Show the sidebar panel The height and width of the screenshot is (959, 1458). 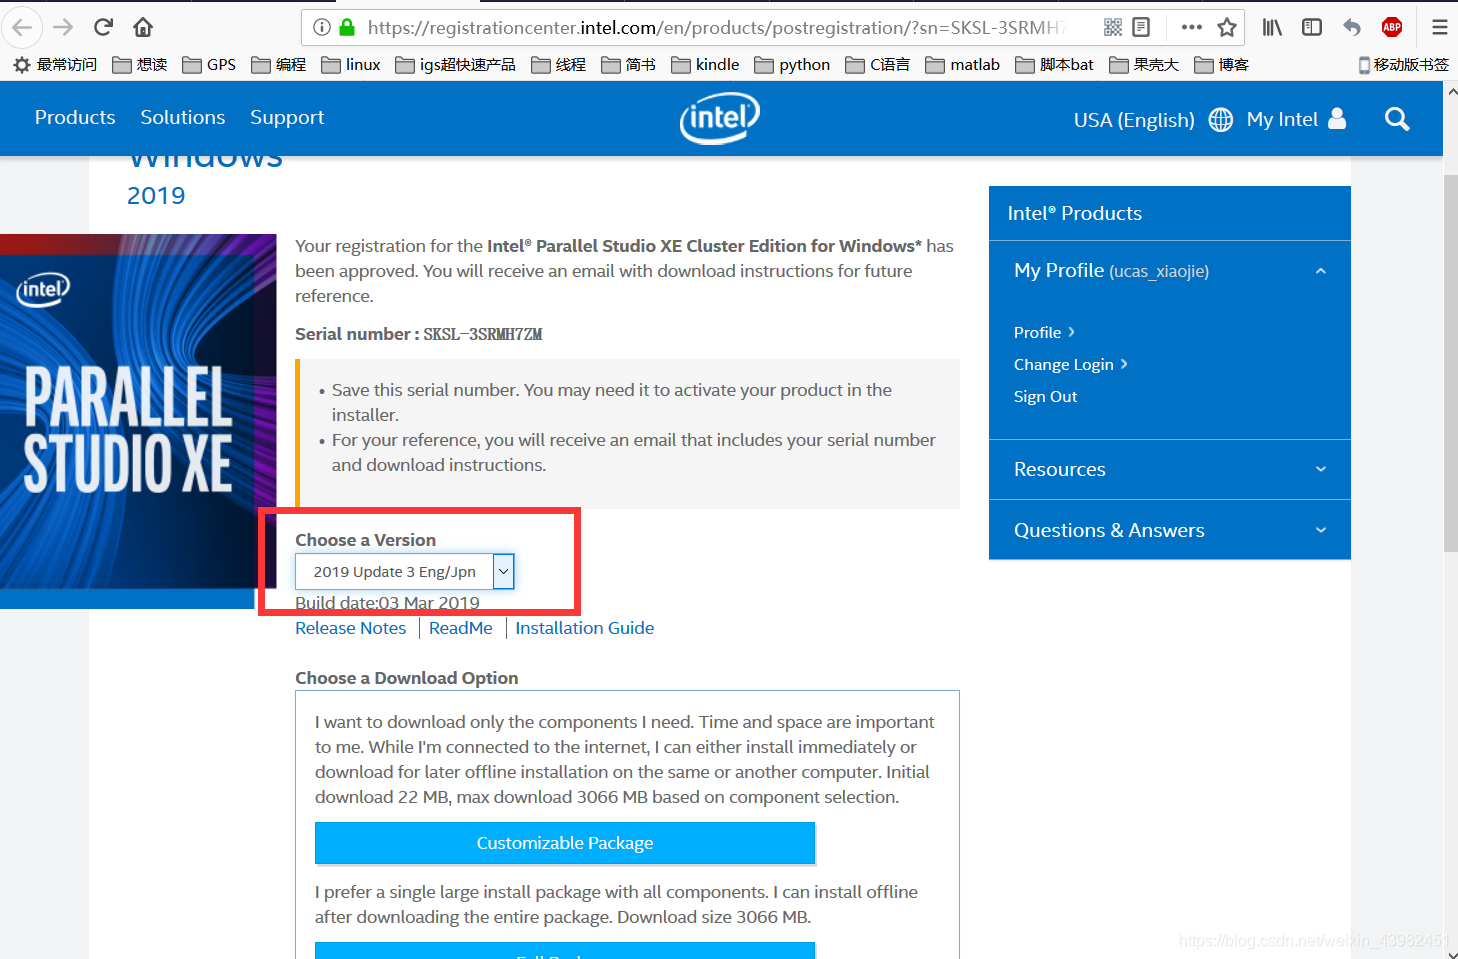tap(1312, 27)
